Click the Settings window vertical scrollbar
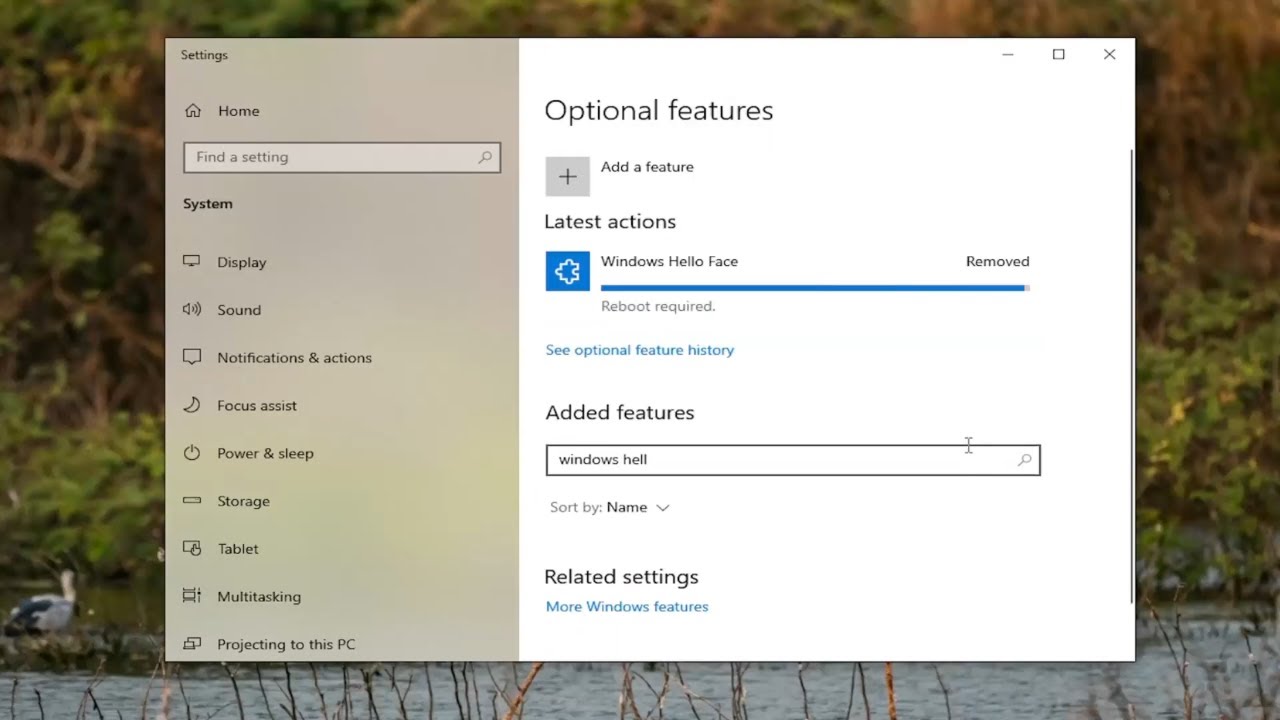The height and width of the screenshot is (720, 1280). tap(1131, 376)
